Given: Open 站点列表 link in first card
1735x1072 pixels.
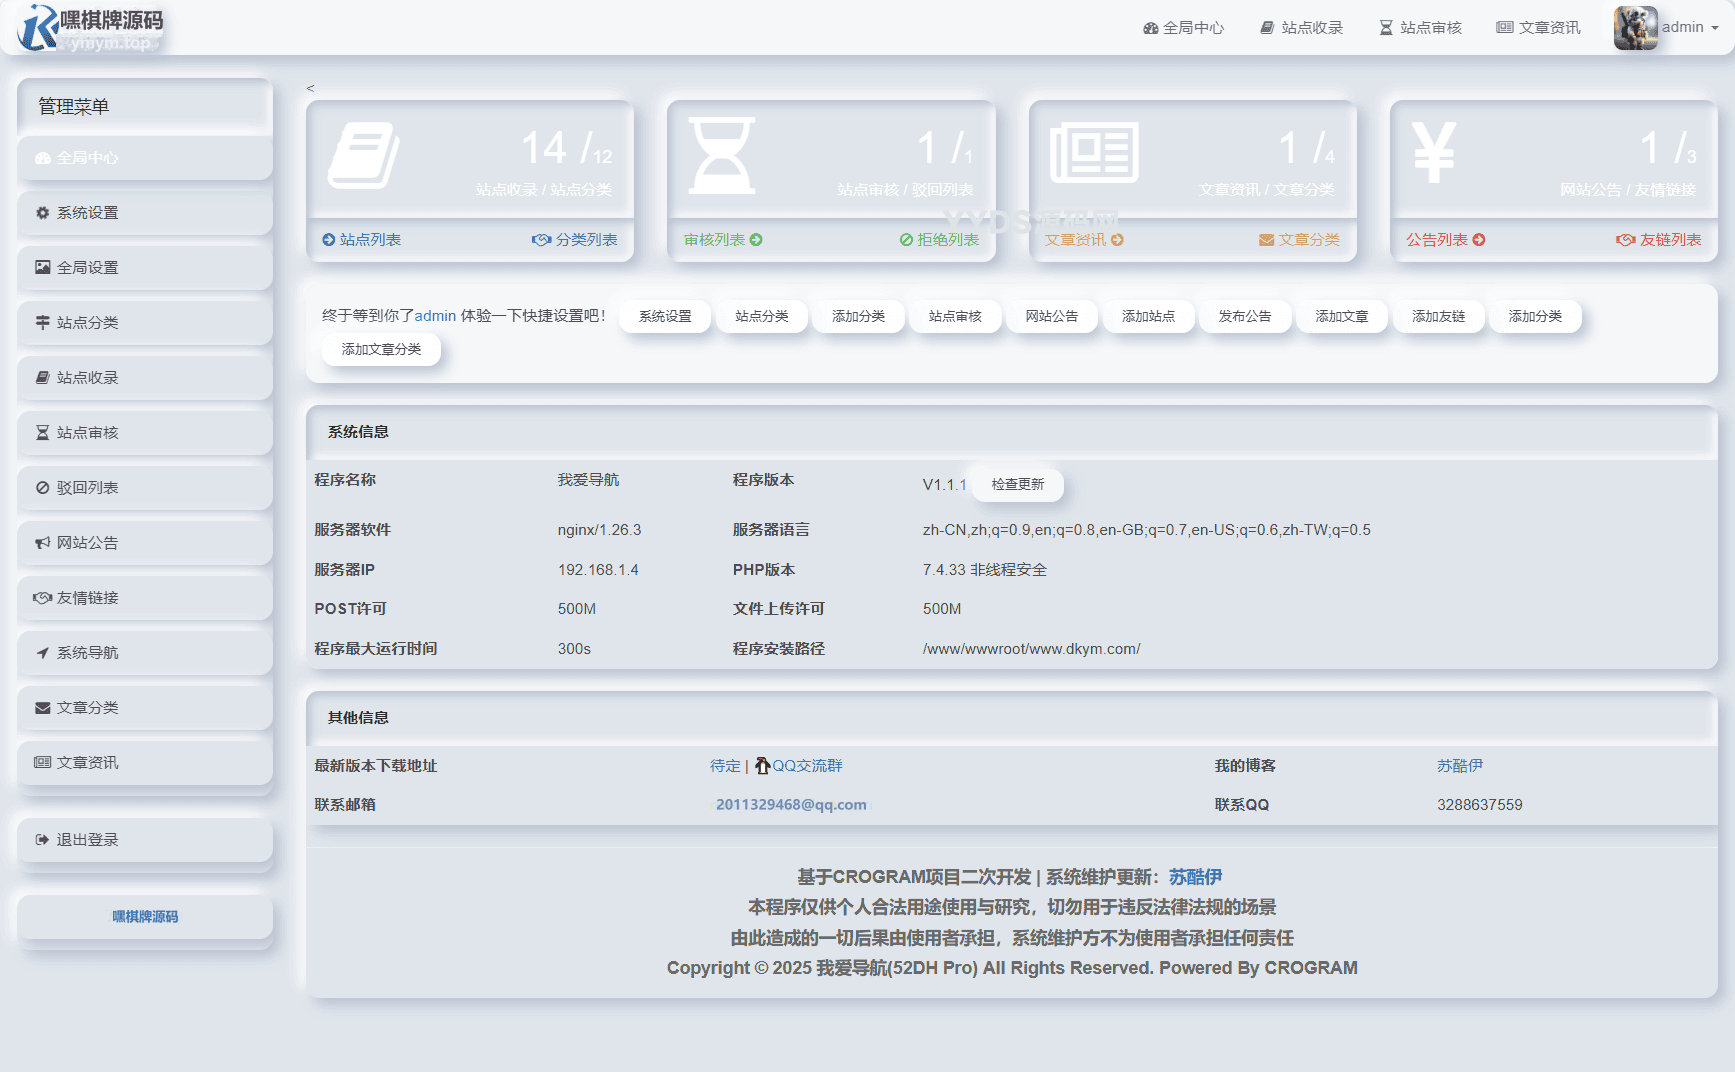Looking at the screenshot, I should pos(361,240).
